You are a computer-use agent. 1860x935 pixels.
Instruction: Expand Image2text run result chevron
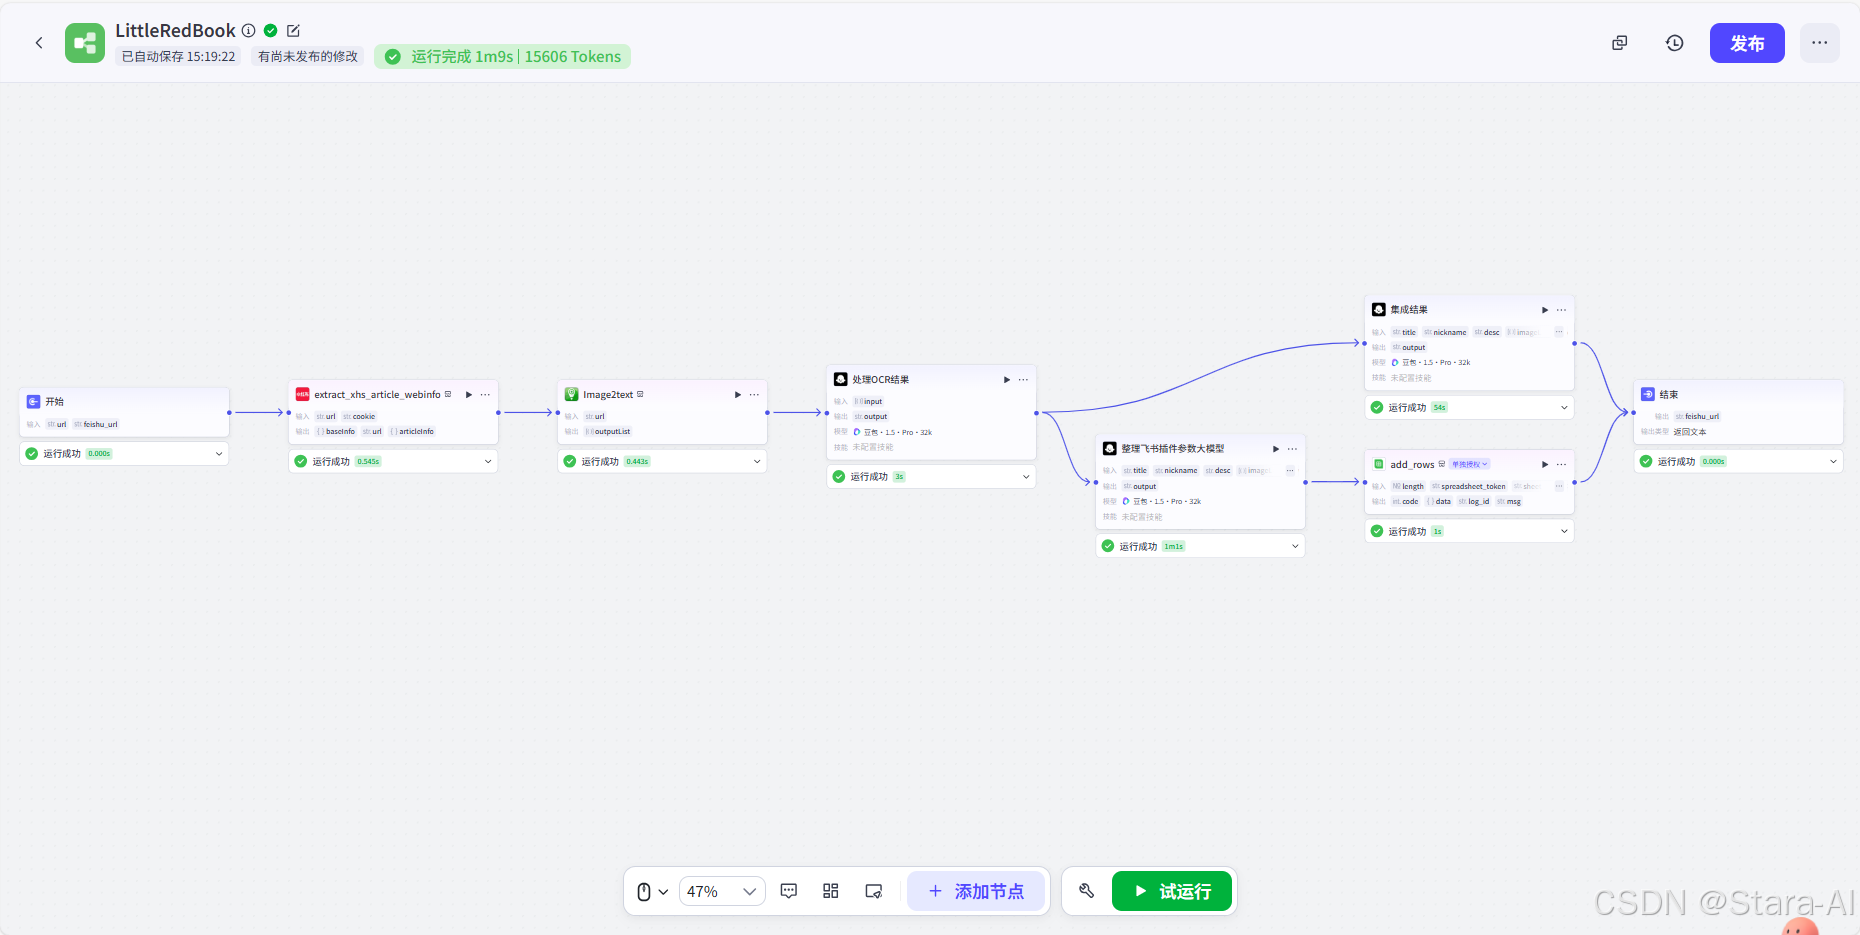[757, 462]
